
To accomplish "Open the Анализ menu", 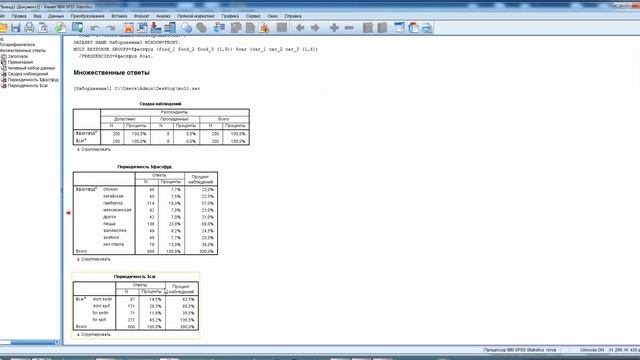I will (163, 16).
